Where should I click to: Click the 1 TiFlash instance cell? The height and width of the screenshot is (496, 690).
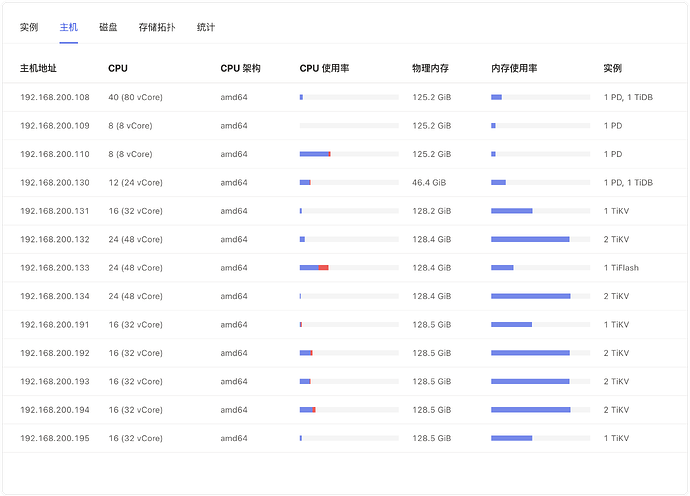click(x=621, y=268)
